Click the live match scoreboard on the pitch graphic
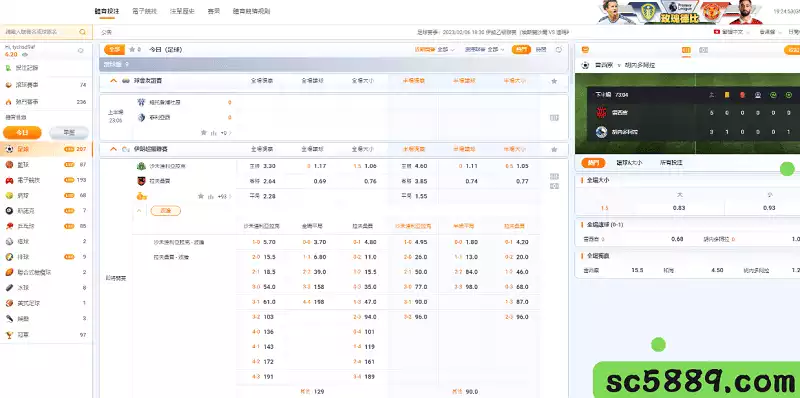This screenshot has height=398, width=800. (693, 113)
